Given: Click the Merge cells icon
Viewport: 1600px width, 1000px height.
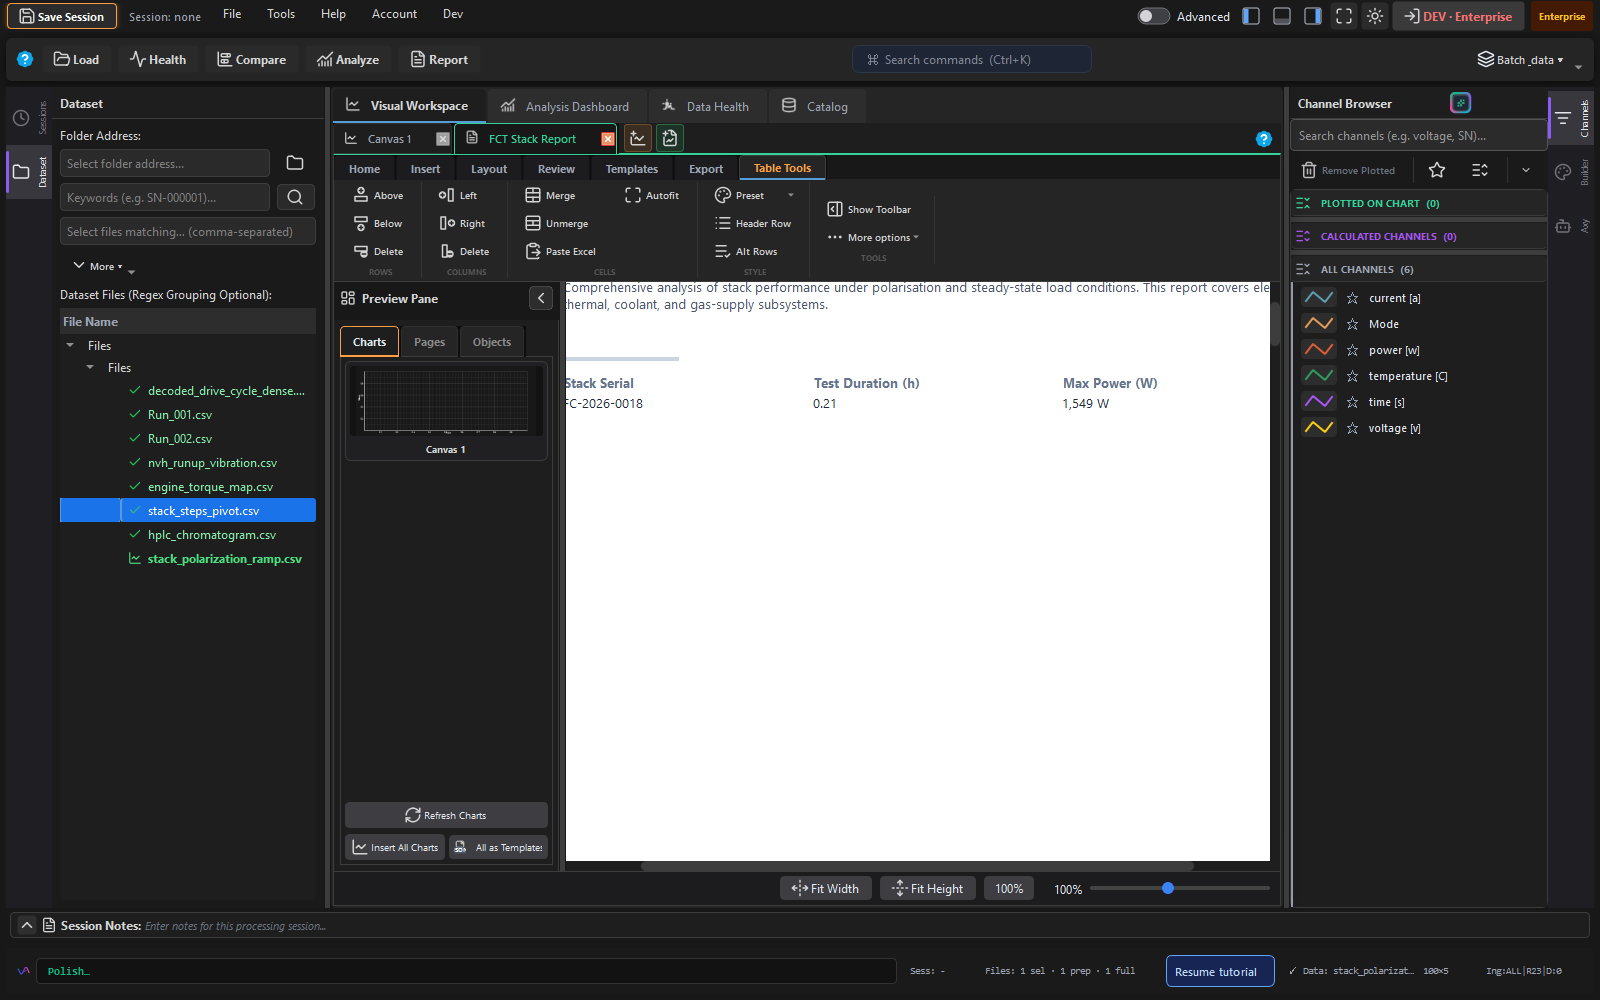Looking at the screenshot, I should pos(533,196).
